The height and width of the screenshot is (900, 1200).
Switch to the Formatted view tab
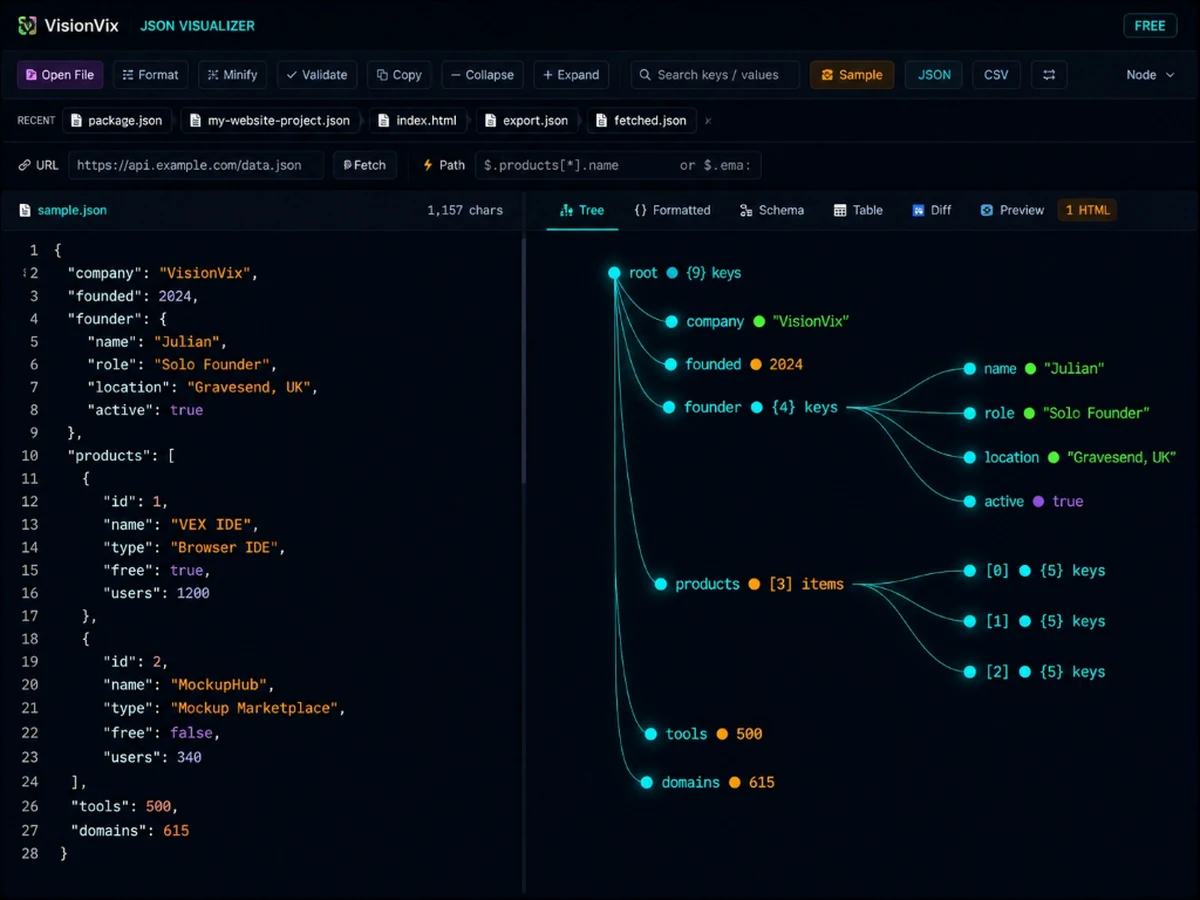point(672,210)
